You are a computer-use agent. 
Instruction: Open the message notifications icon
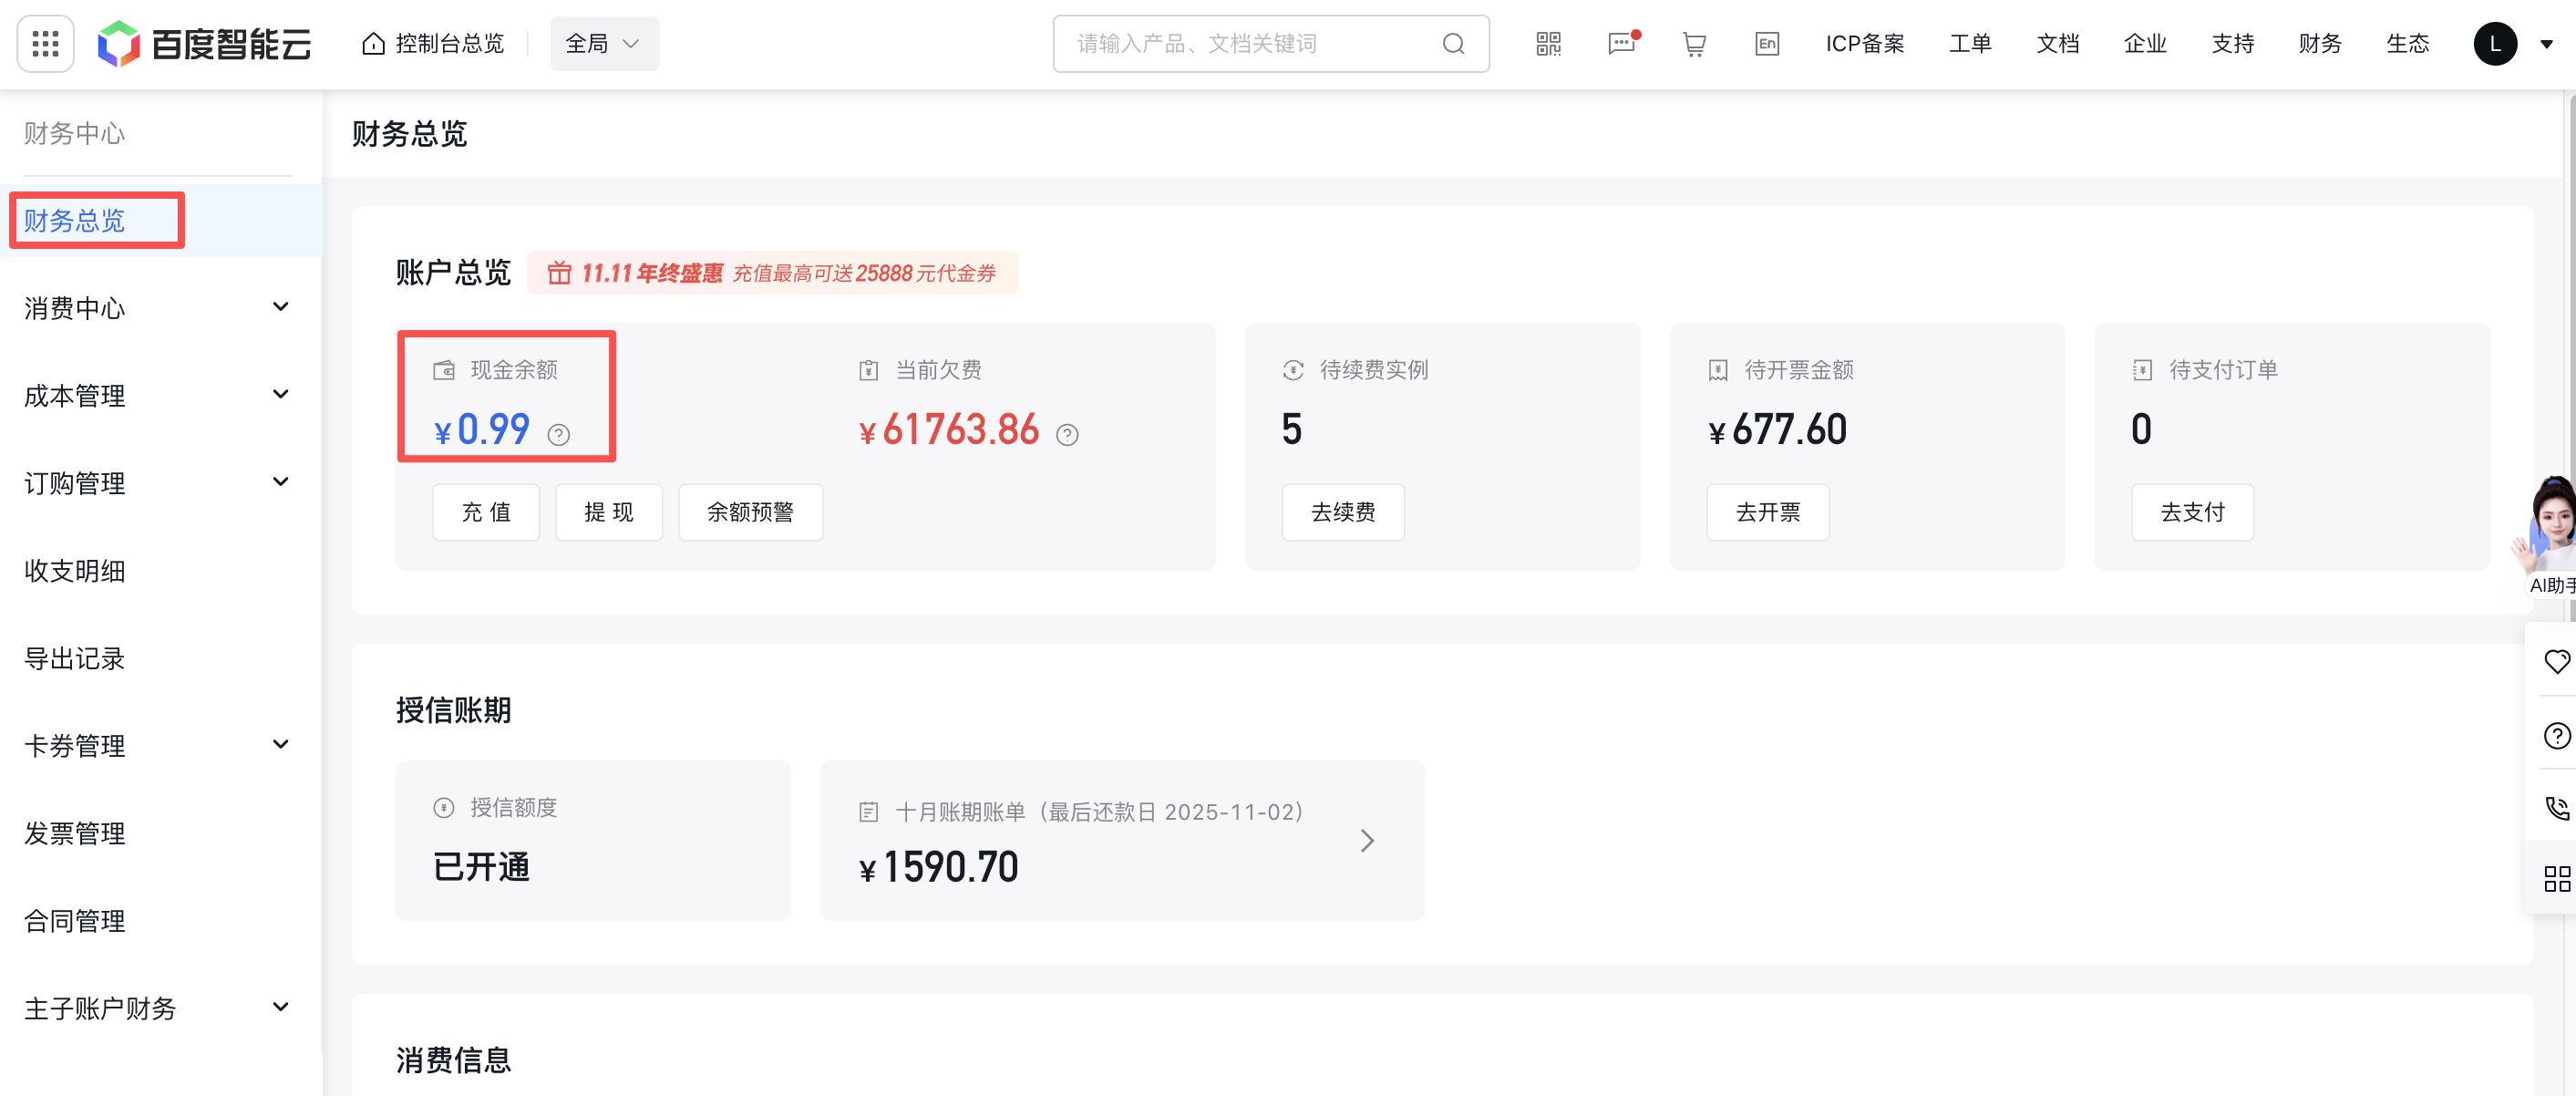click(1621, 44)
